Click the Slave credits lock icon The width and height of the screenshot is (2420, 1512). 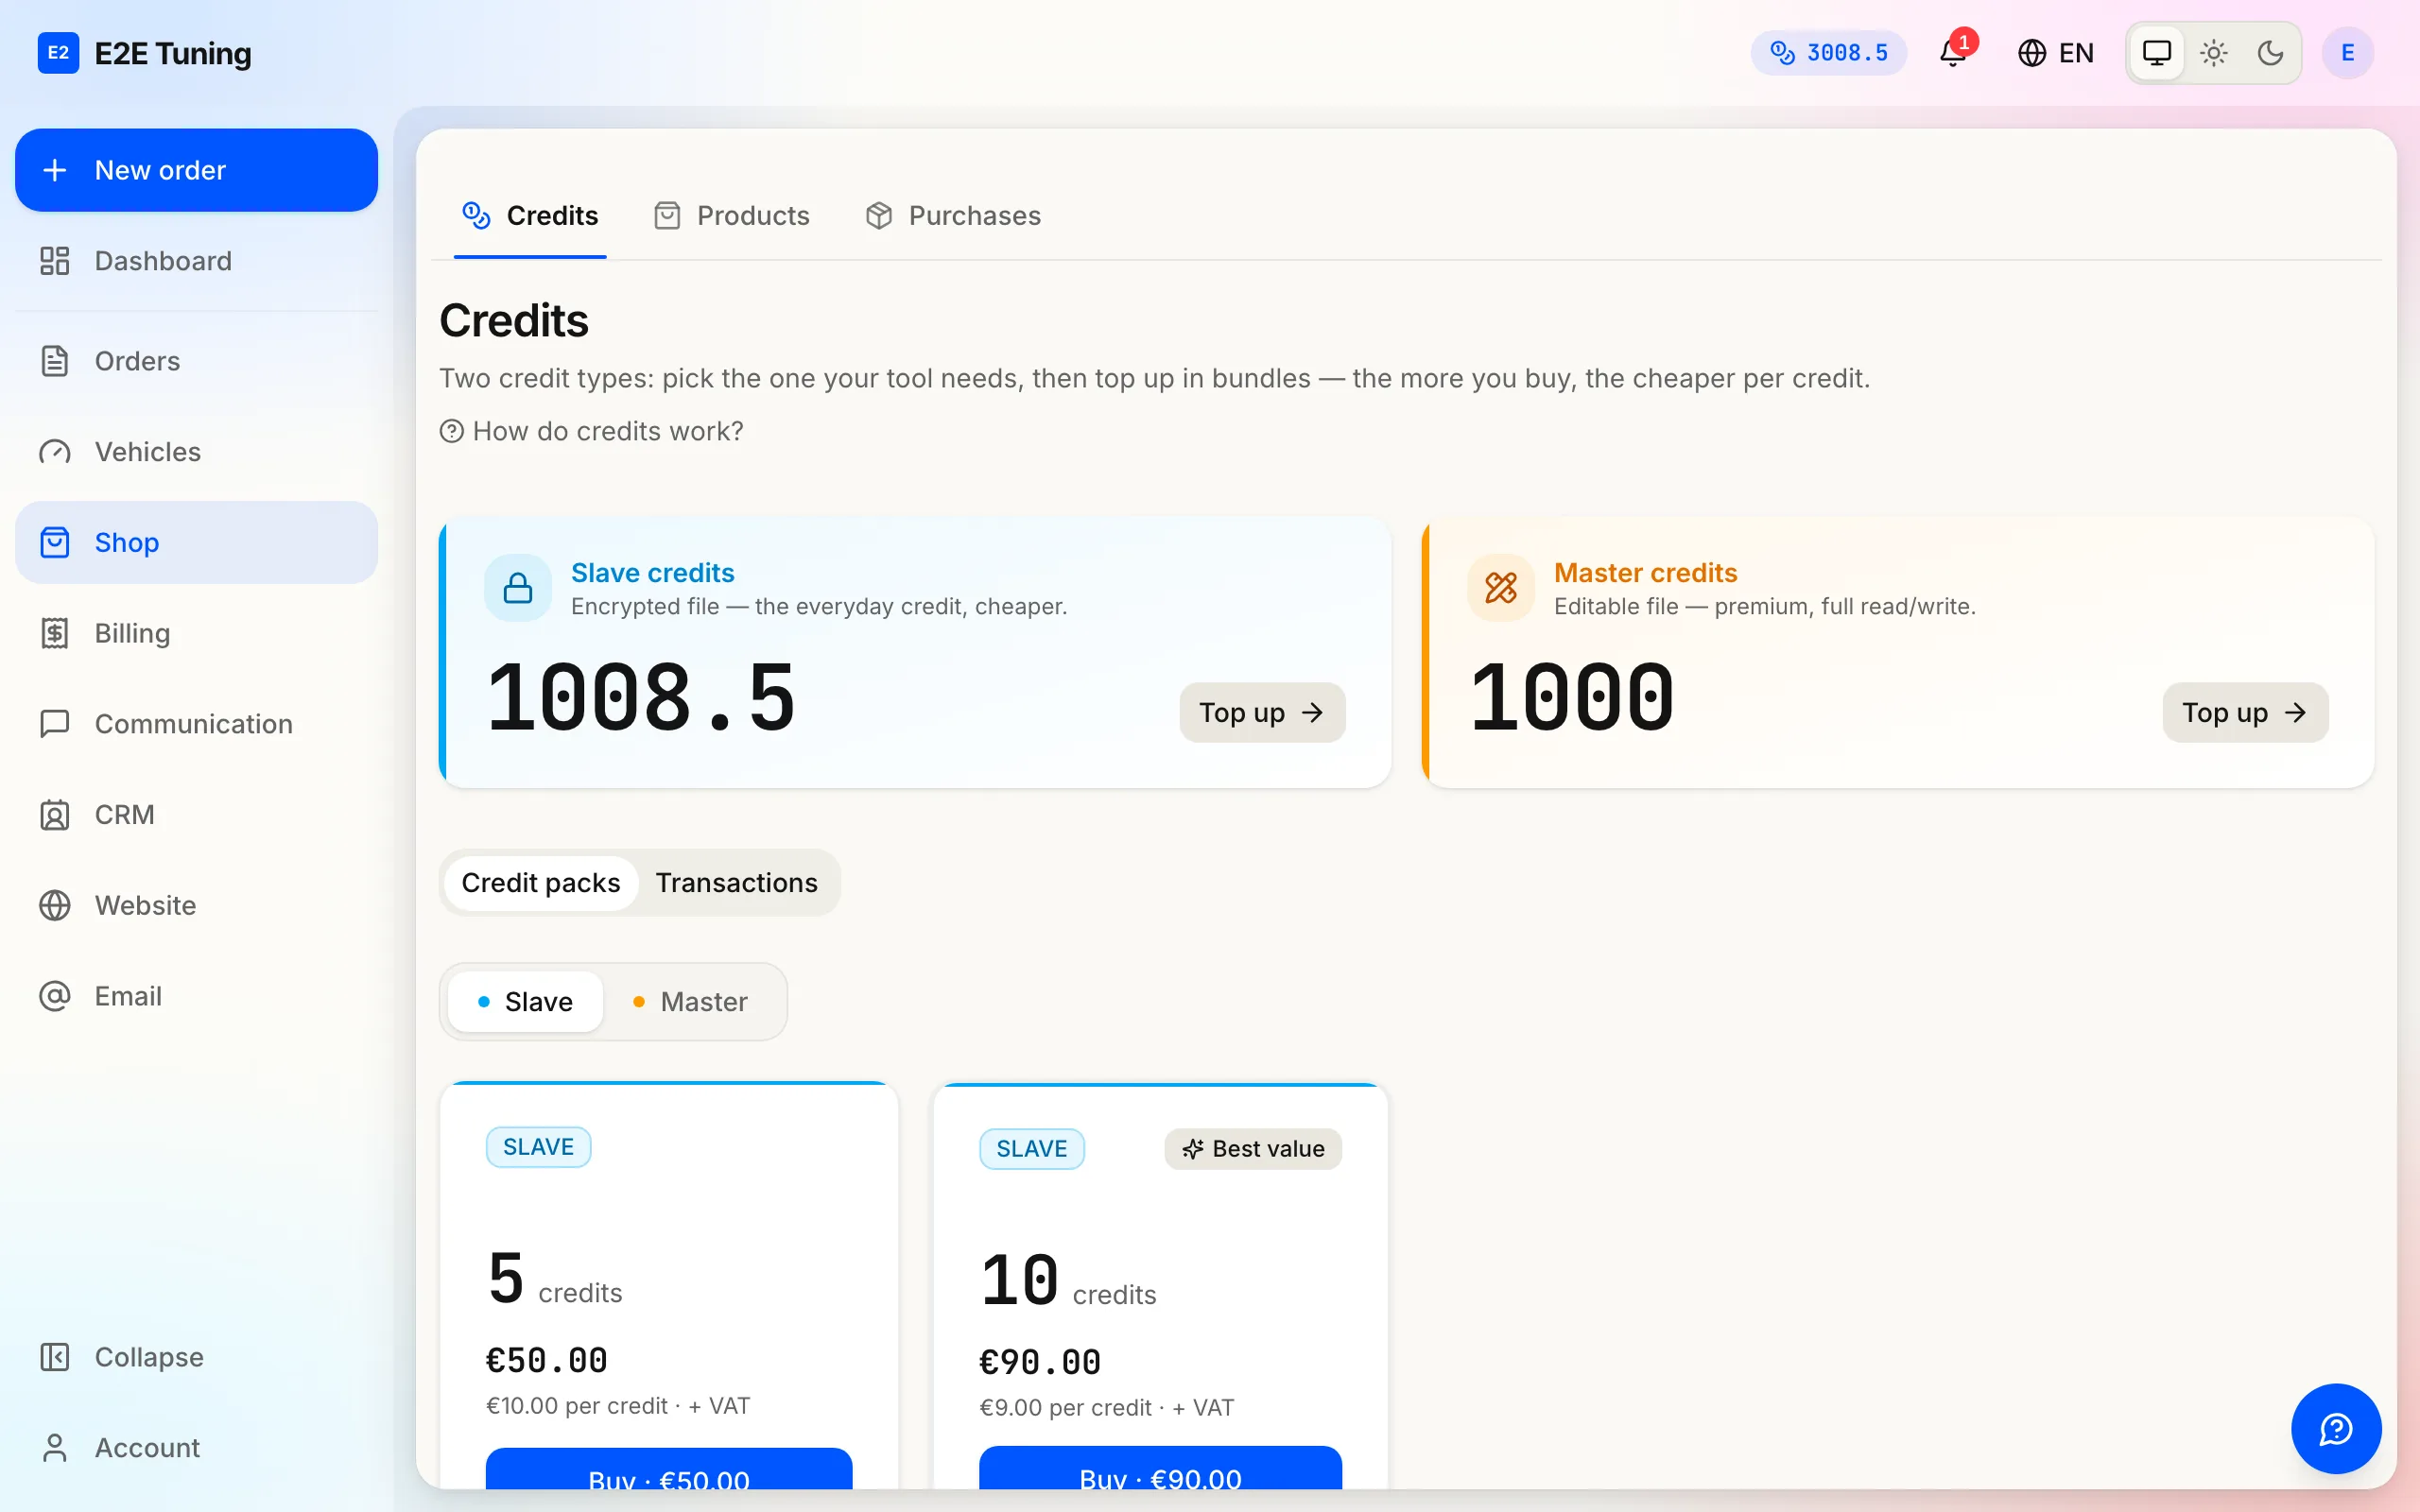518,588
